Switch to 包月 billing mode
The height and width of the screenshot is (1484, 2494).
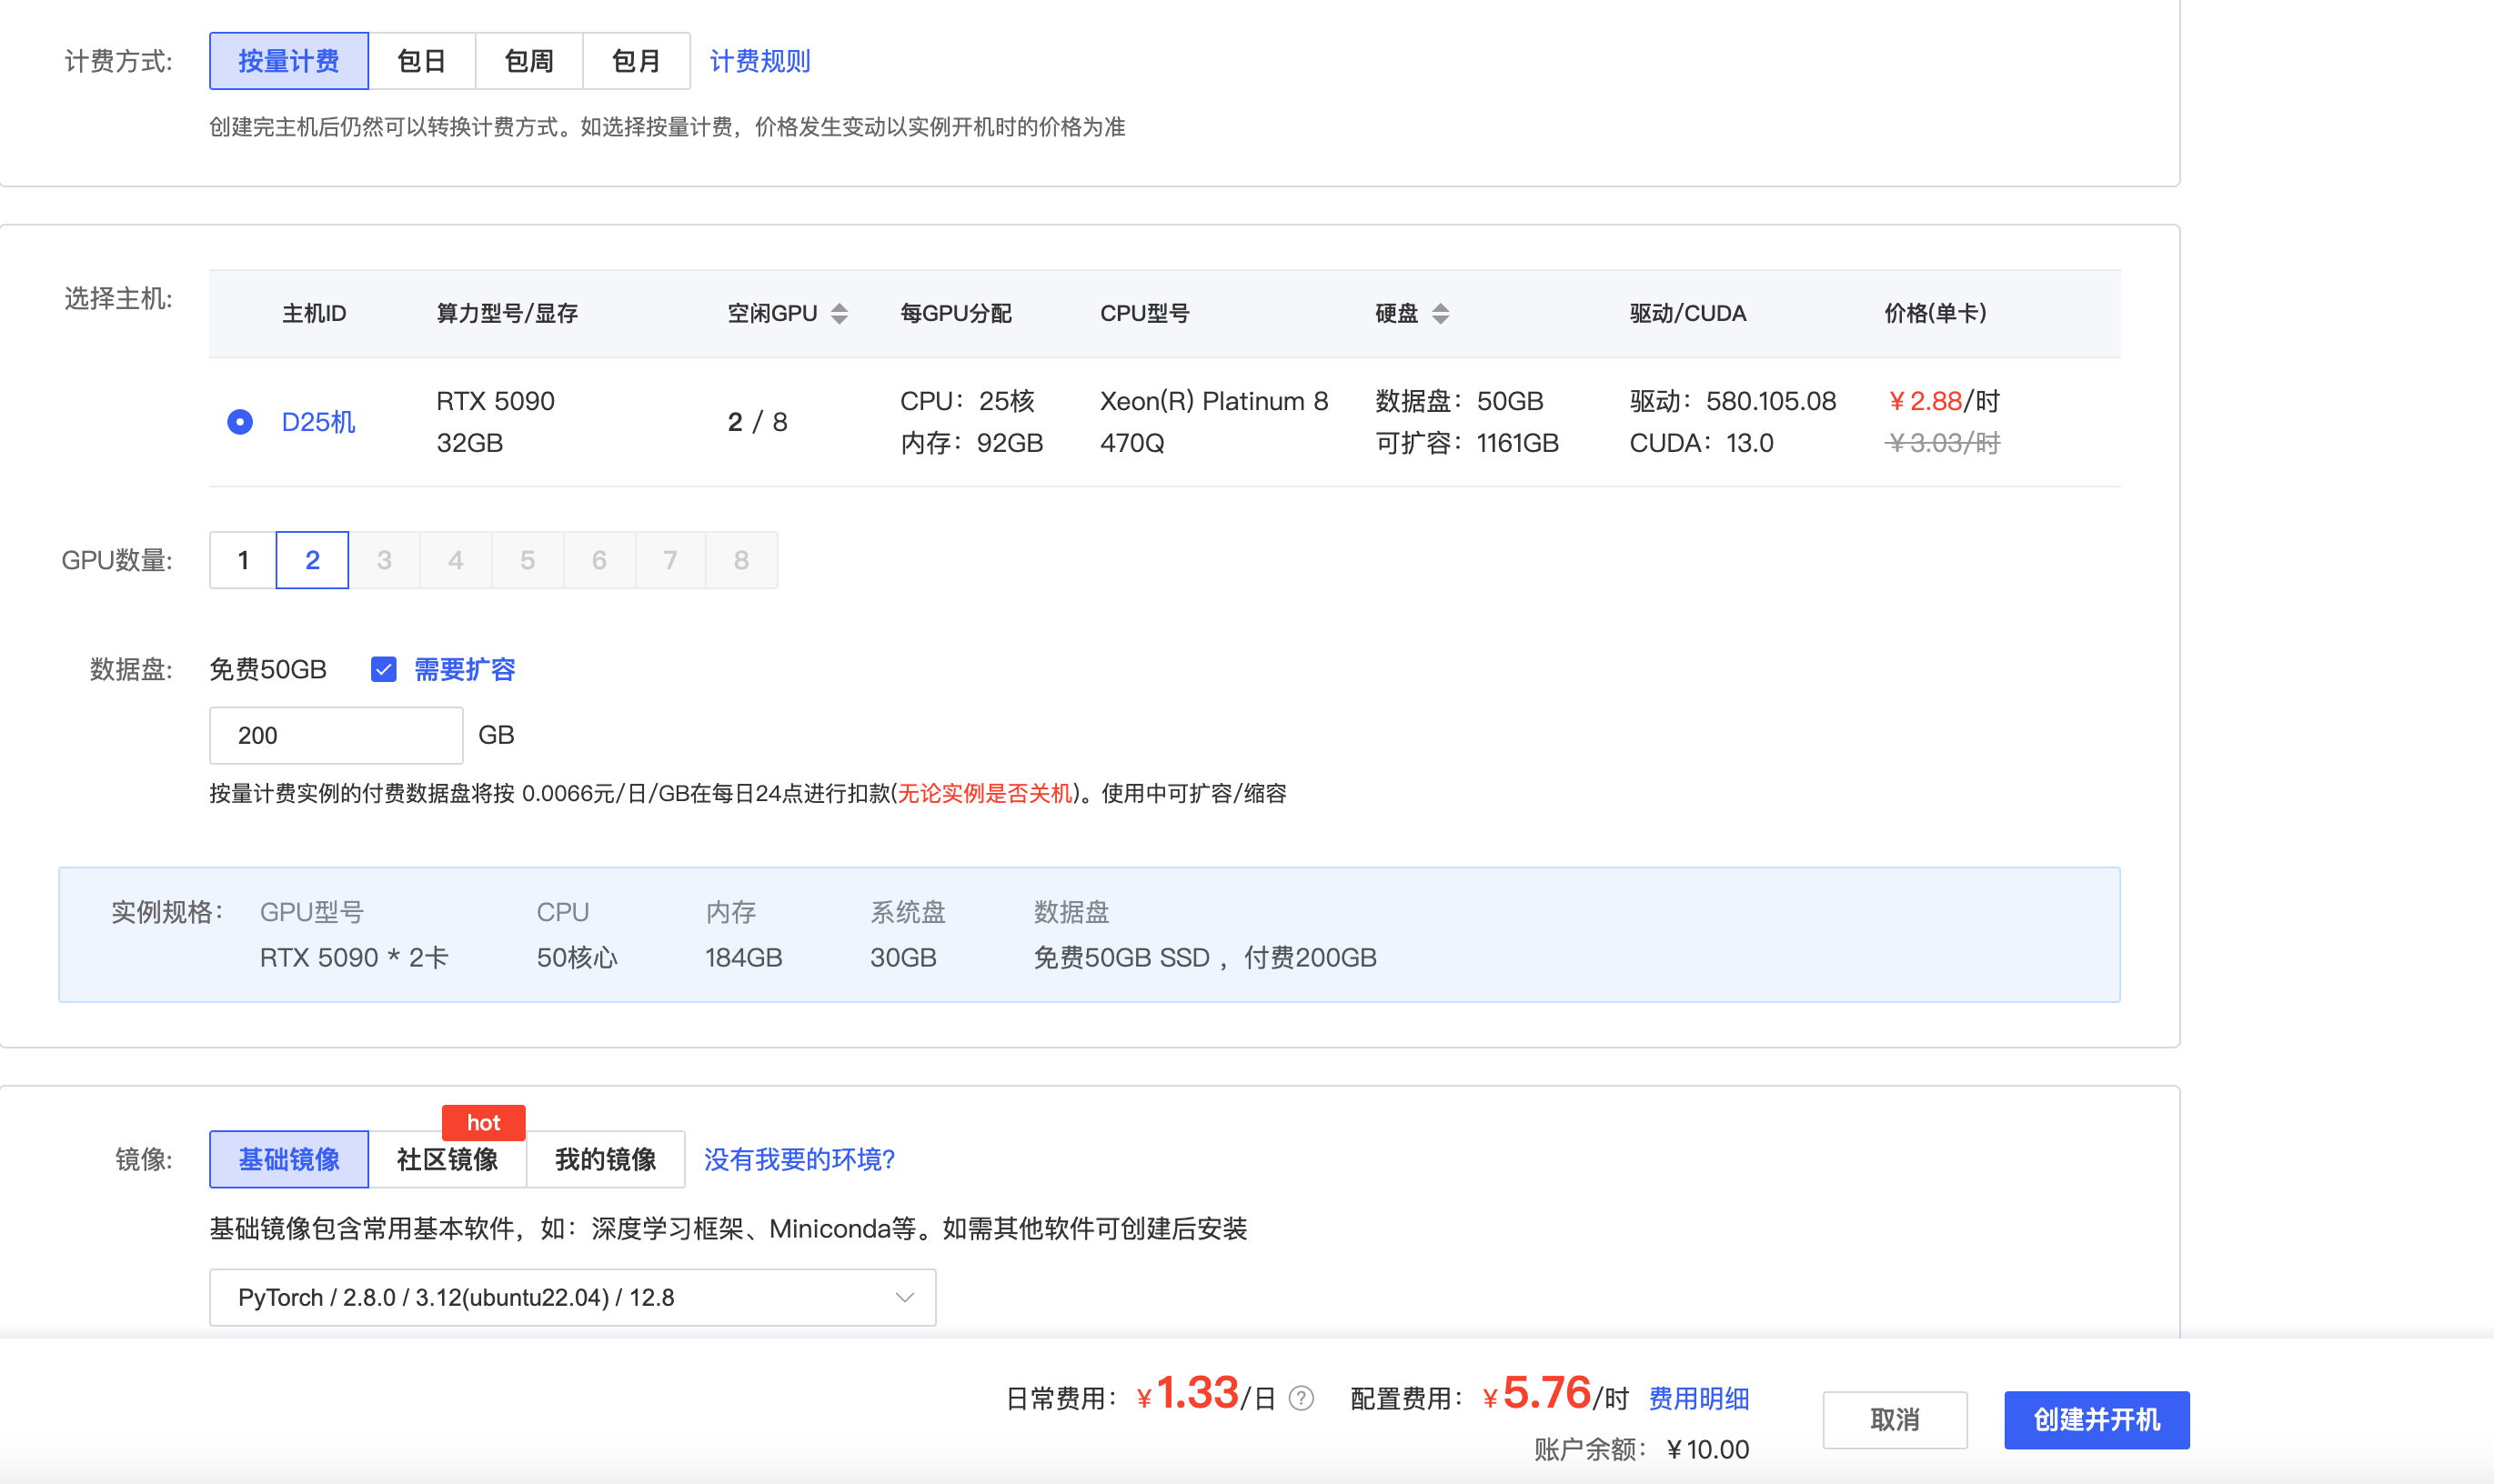(636, 61)
